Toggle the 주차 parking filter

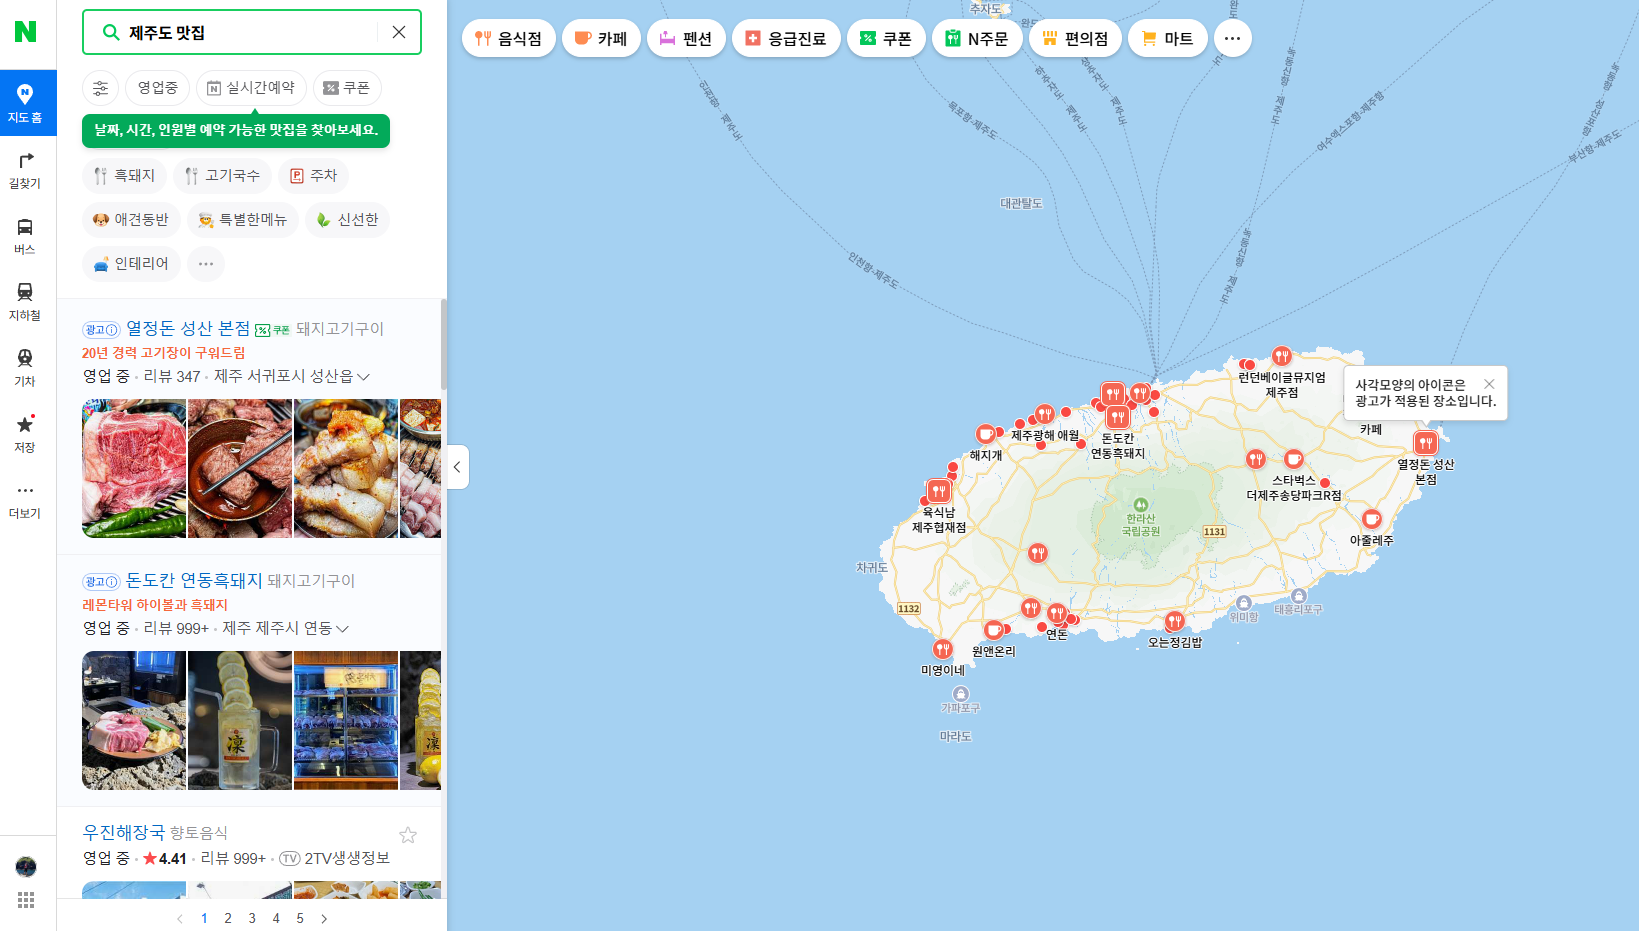313,176
